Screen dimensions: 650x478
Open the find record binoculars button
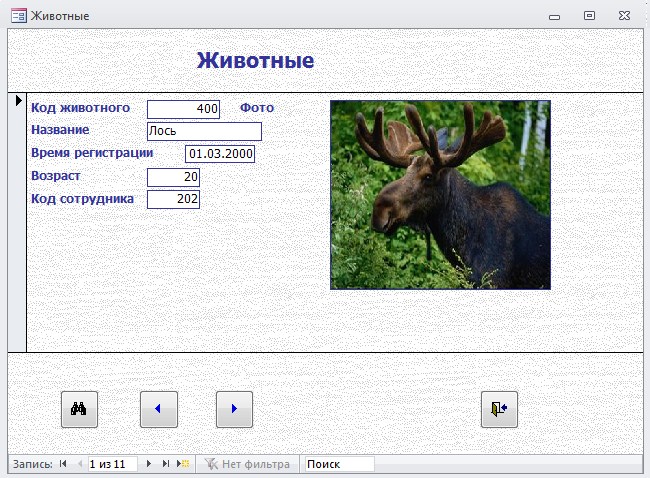[x=79, y=409]
